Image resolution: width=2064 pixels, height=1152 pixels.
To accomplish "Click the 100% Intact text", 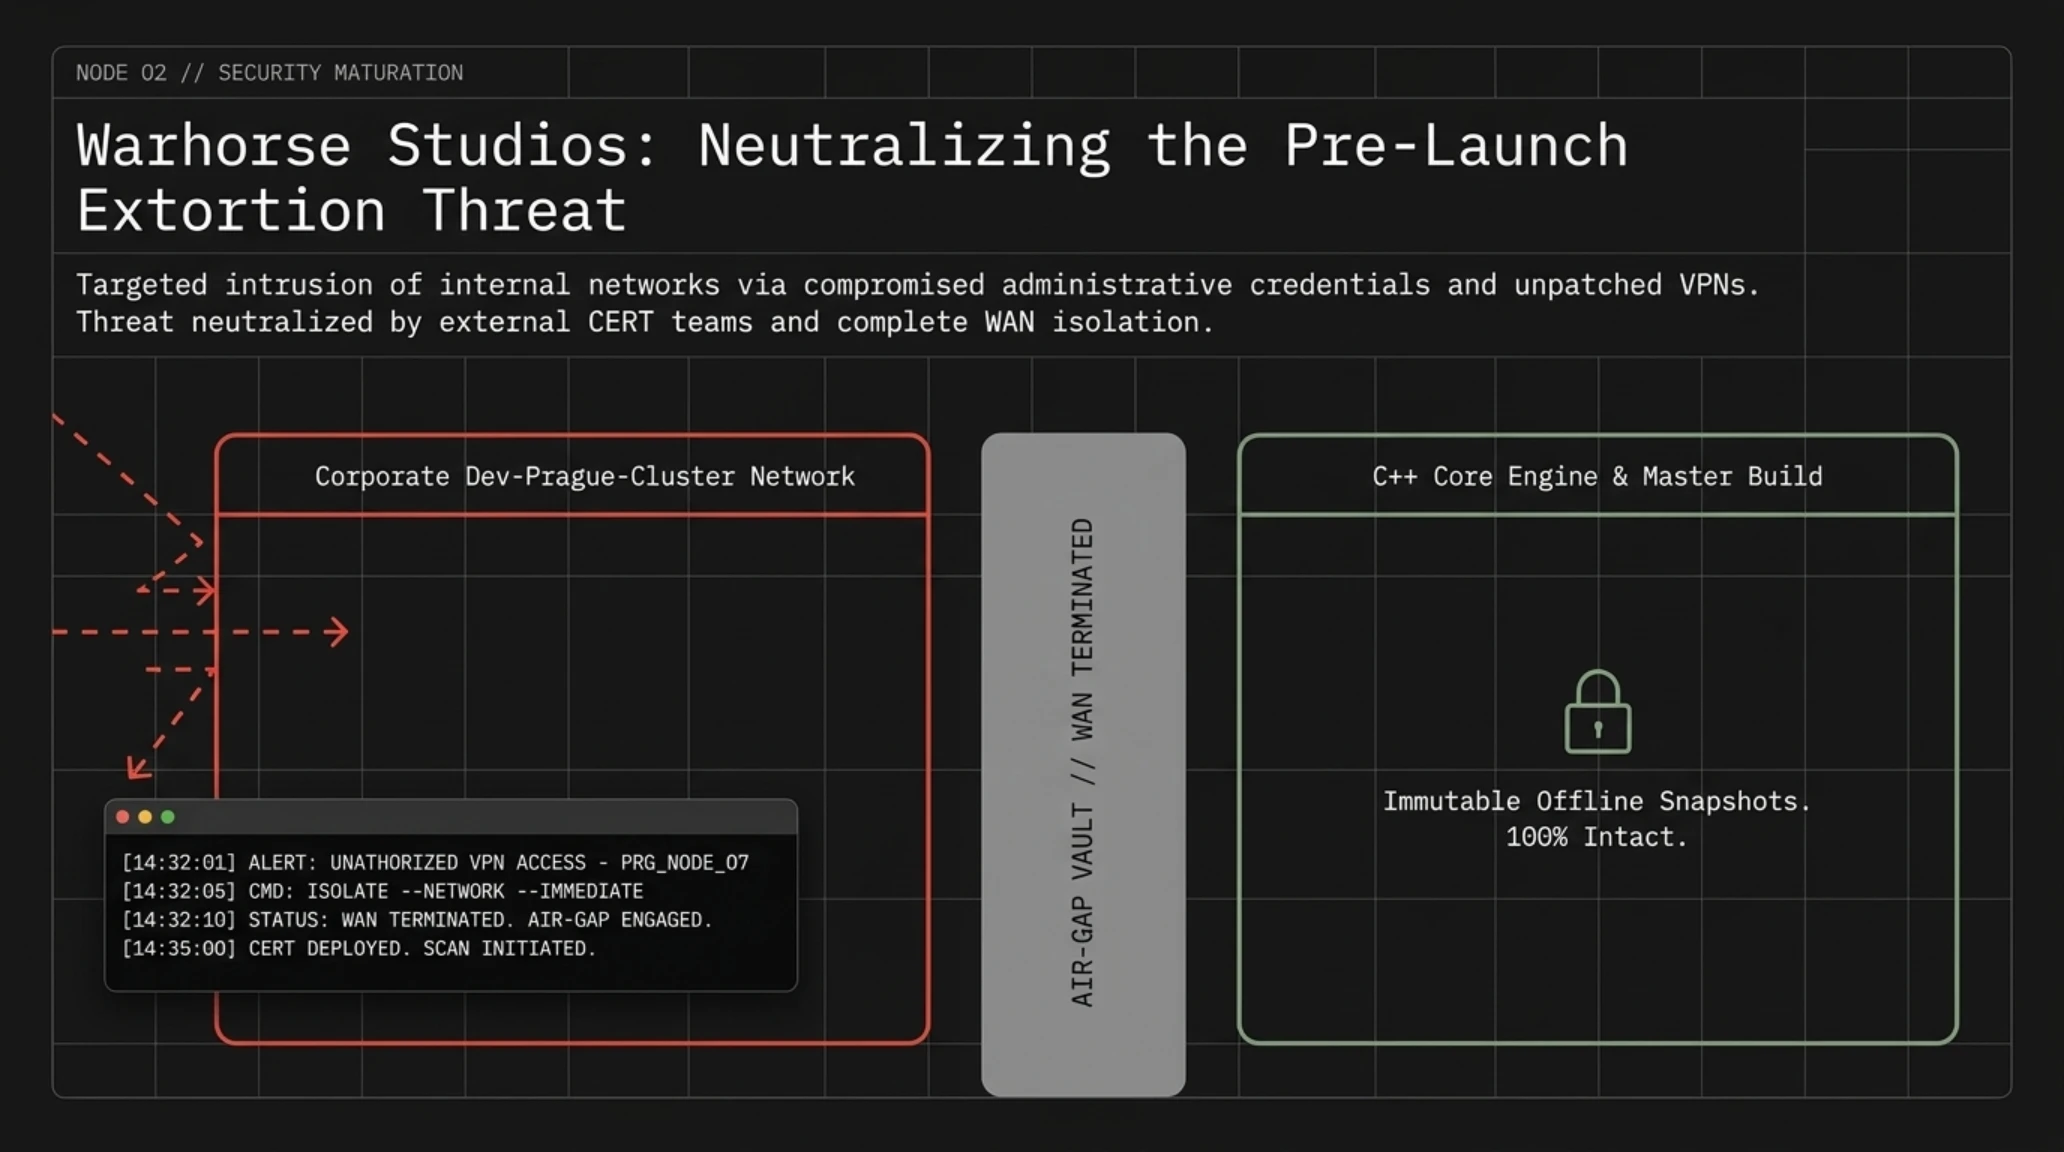I will (x=1597, y=837).
